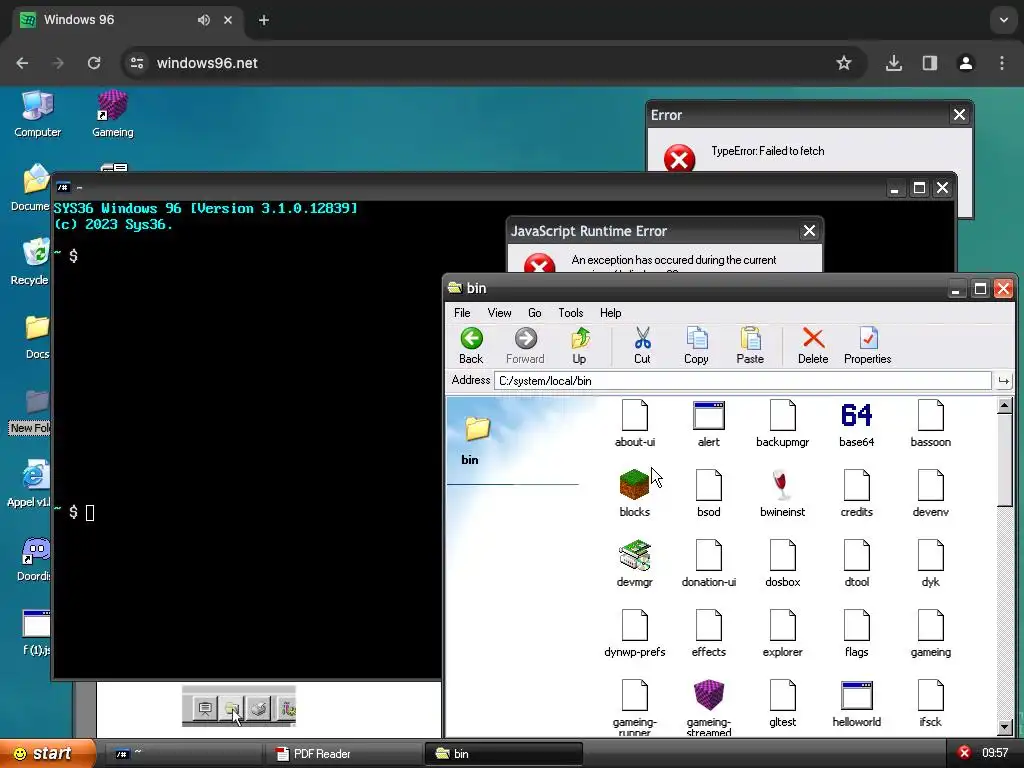Open a new browser tab

point(263,20)
